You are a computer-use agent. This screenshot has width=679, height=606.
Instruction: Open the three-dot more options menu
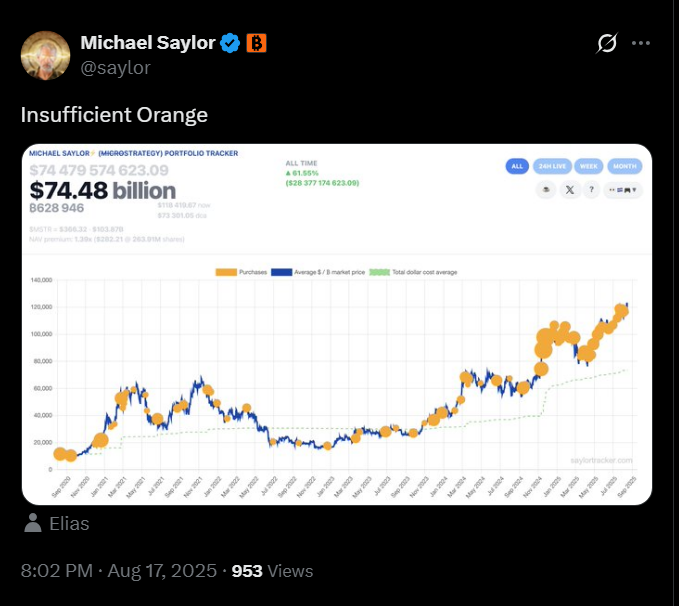tap(642, 43)
